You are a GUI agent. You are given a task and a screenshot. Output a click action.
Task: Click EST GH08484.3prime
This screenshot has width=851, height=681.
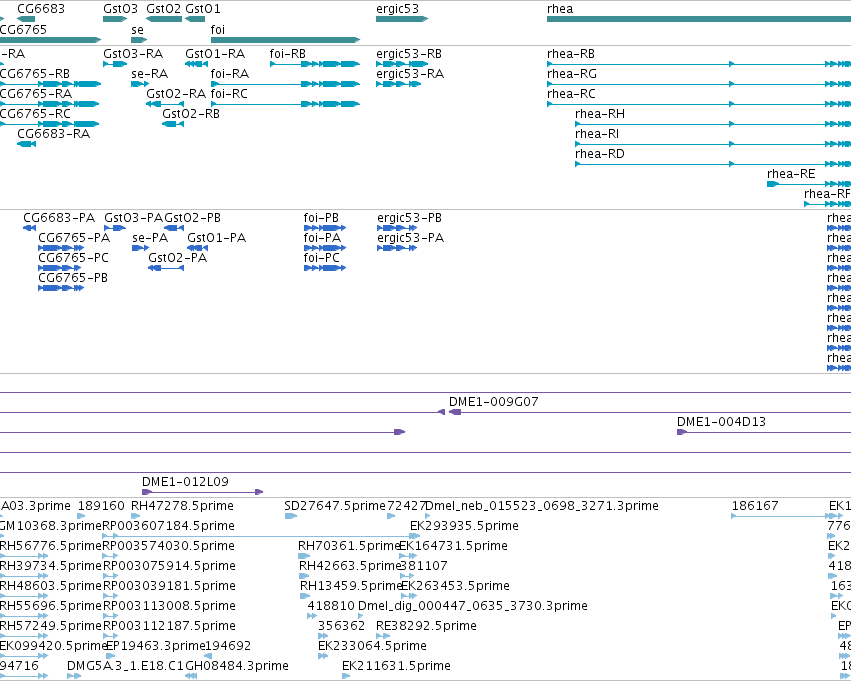[190, 676]
